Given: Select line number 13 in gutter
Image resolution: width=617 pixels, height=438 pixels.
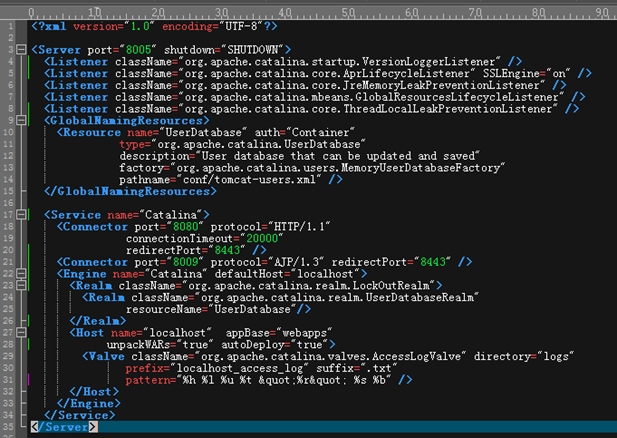Looking at the screenshot, I should pyautogui.click(x=8, y=168).
